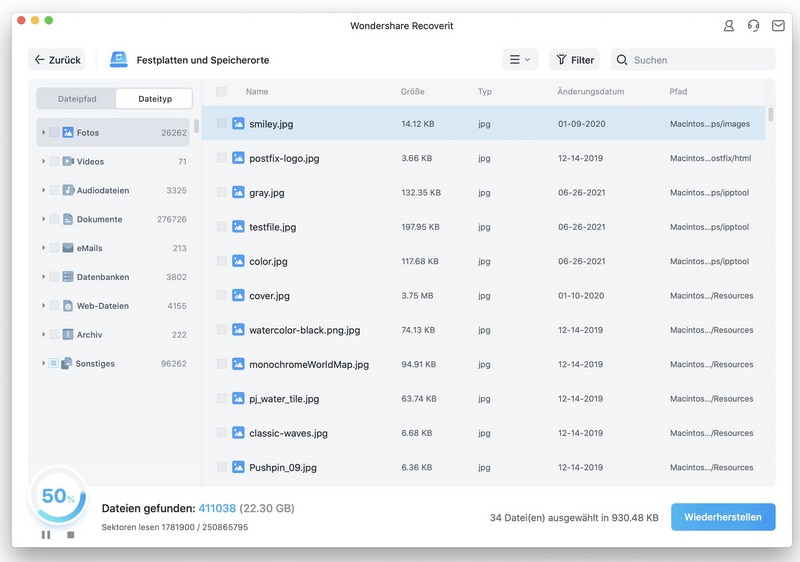Check the postfix-logo.jpg checkbox
Screen dimensions: 800x562
pyautogui.click(x=221, y=158)
